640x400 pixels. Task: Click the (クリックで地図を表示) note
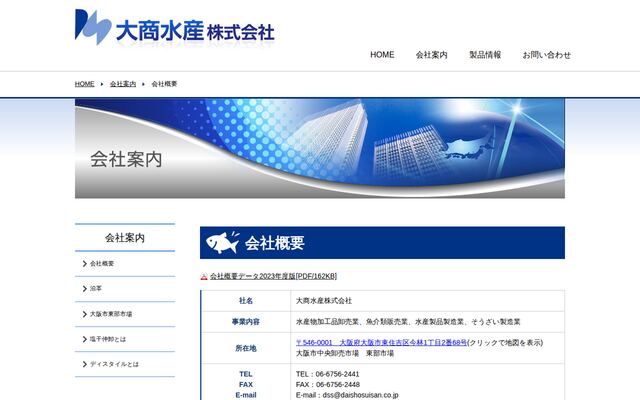click(x=505, y=342)
